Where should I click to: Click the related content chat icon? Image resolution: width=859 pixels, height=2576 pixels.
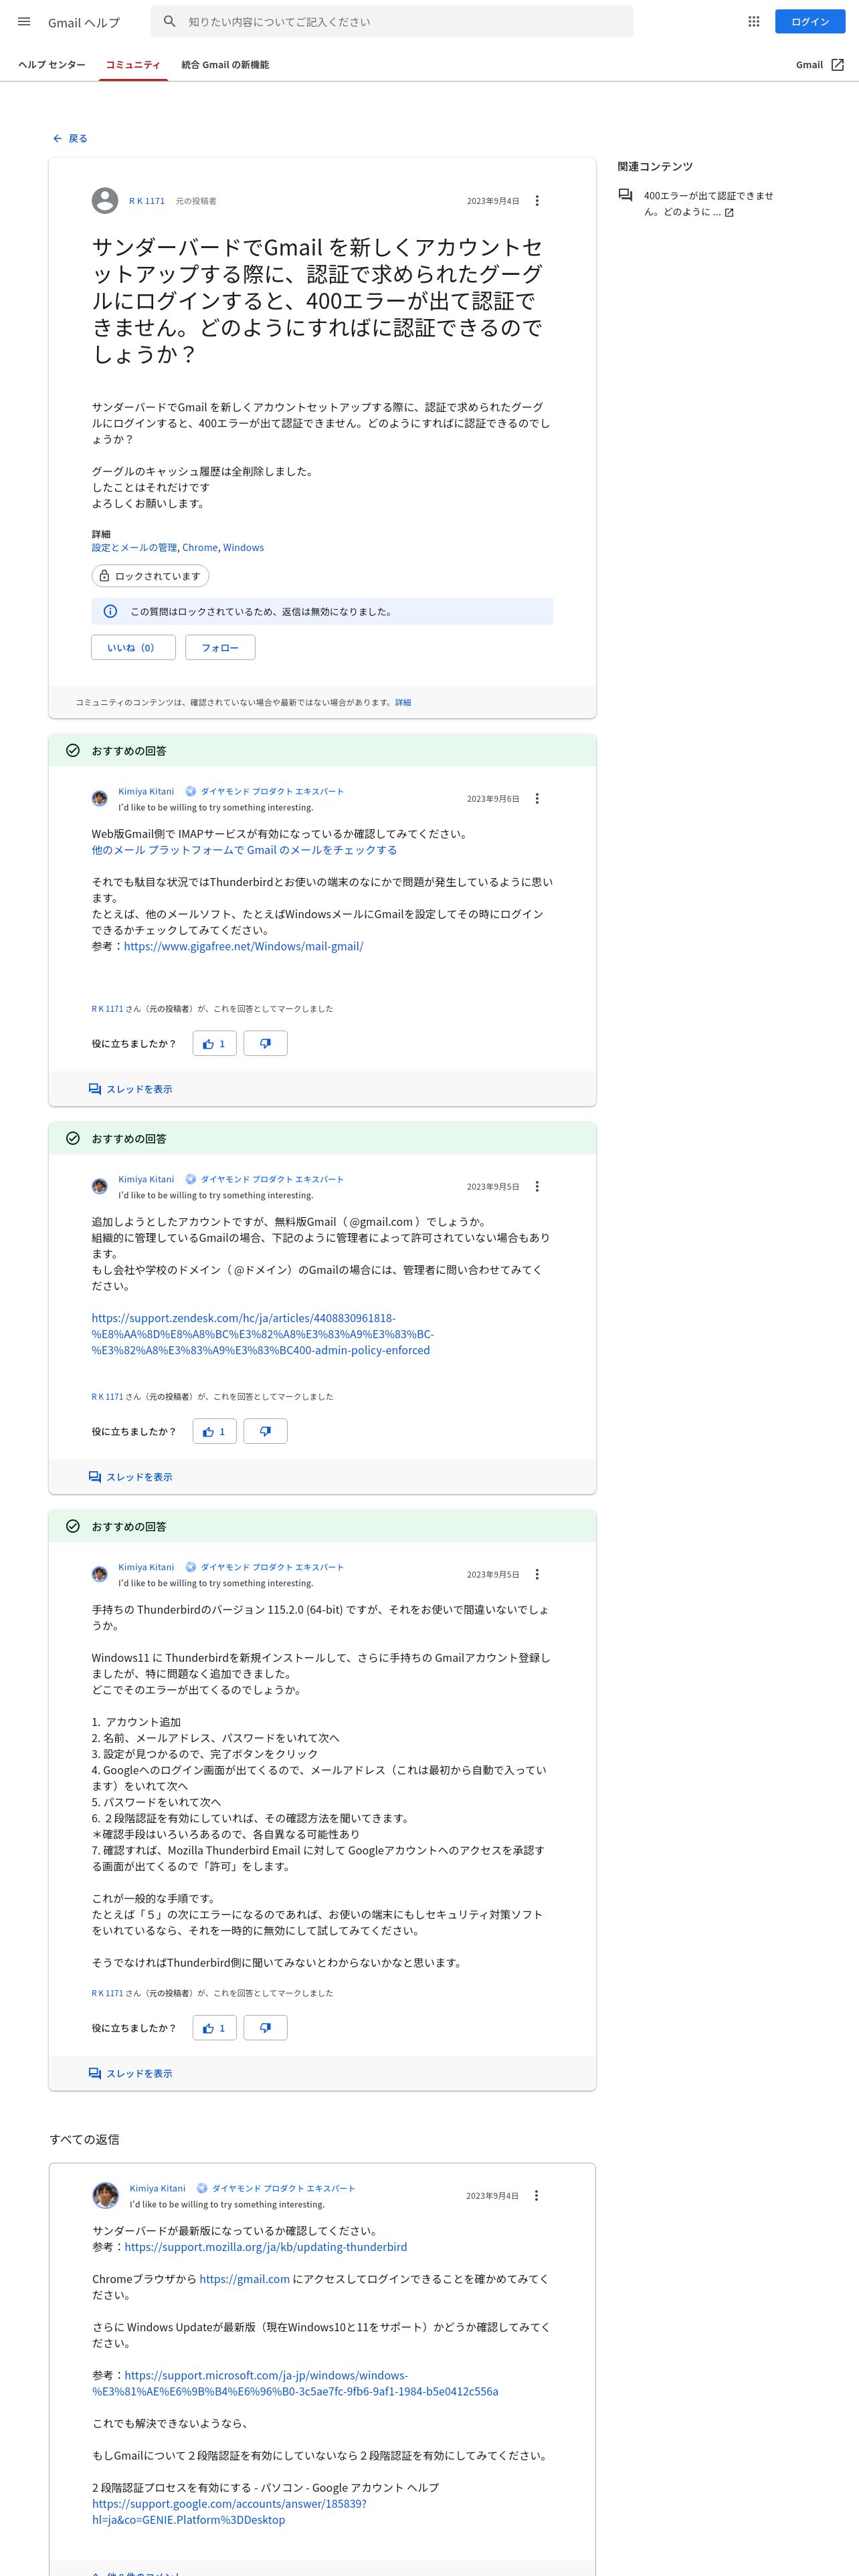coord(625,196)
